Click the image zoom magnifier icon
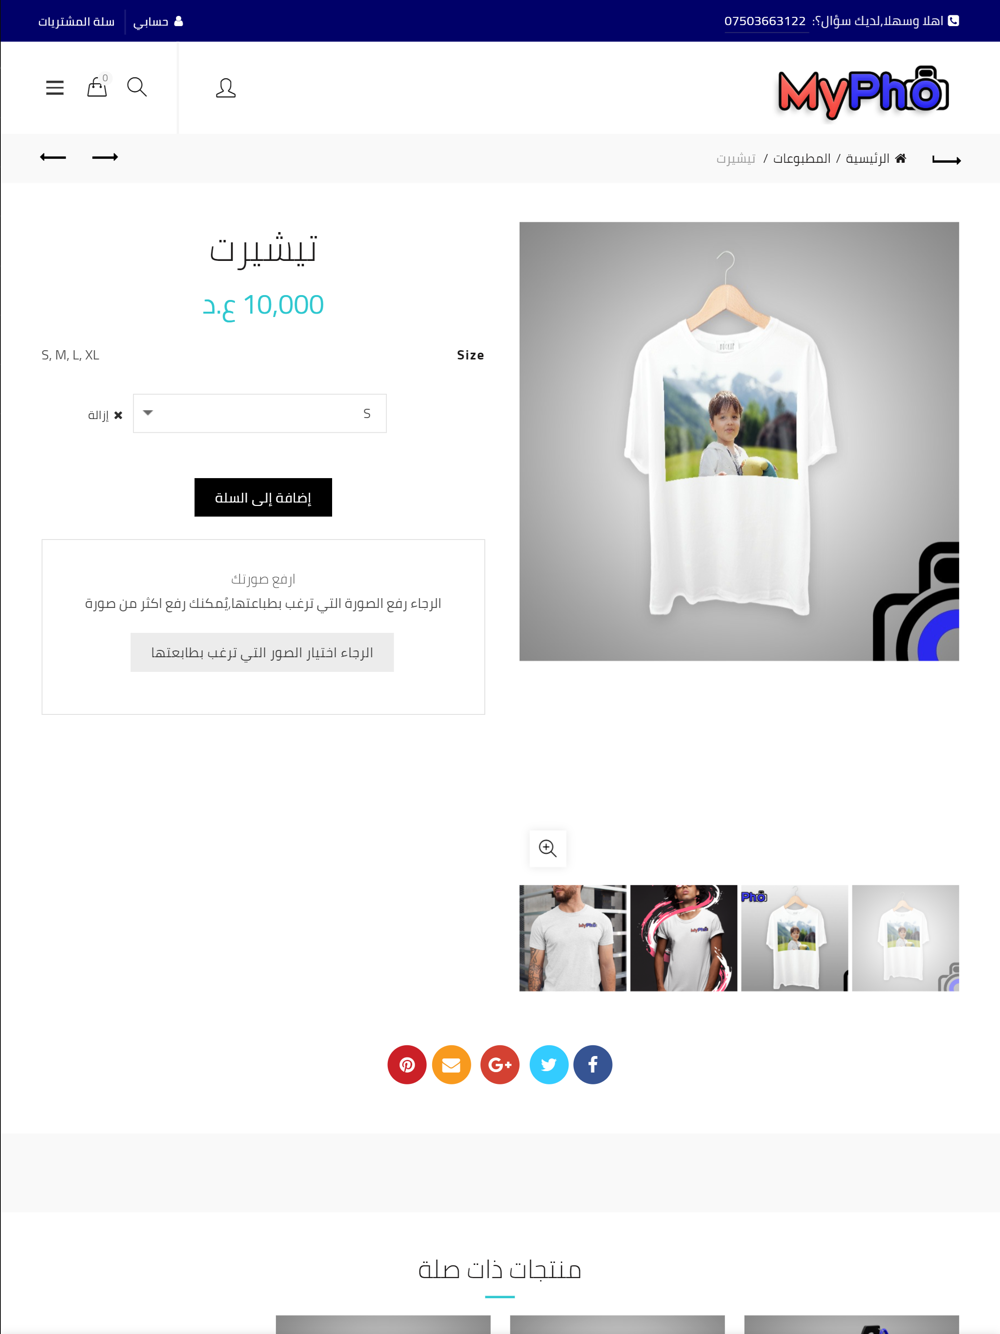The height and width of the screenshot is (1334, 1000). point(548,848)
